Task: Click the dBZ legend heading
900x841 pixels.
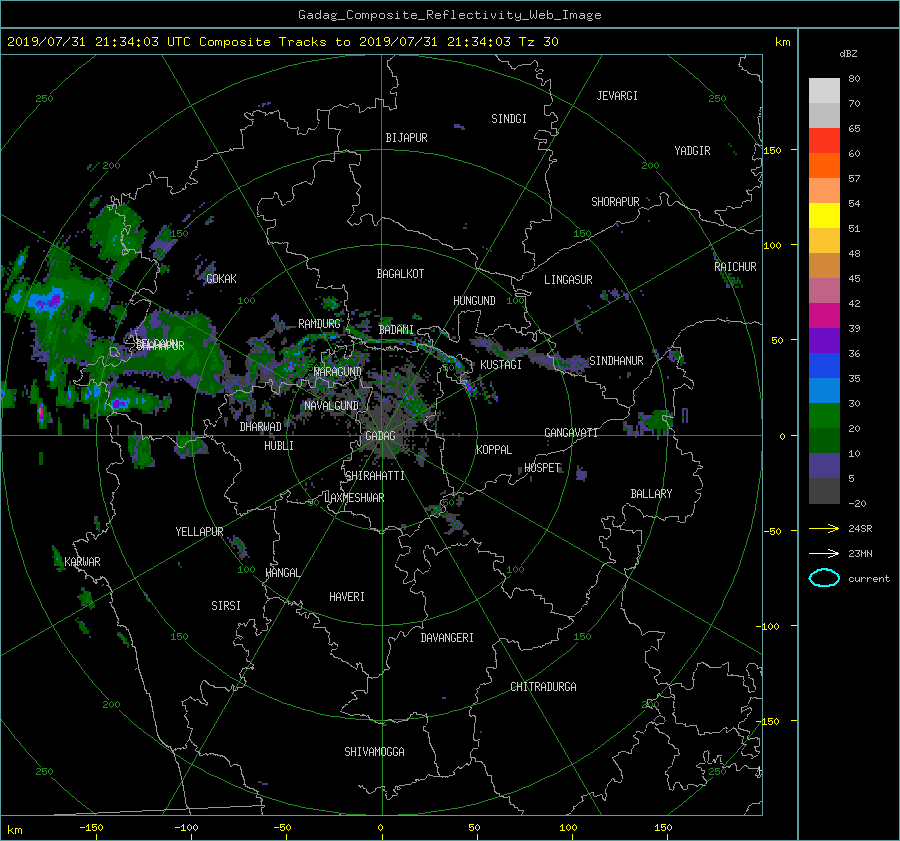Action: click(x=848, y=53)
